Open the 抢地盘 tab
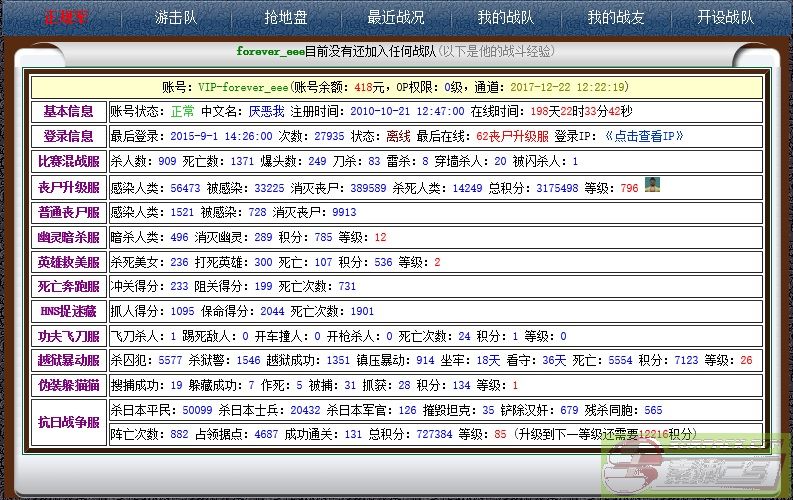 [285, 17]
